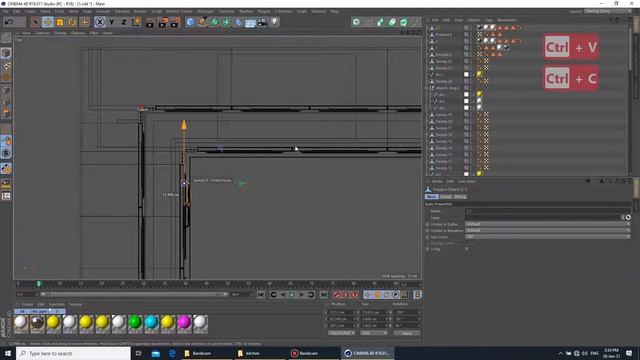Go to start of animation
640x360 pixels.
pos(261,295)
